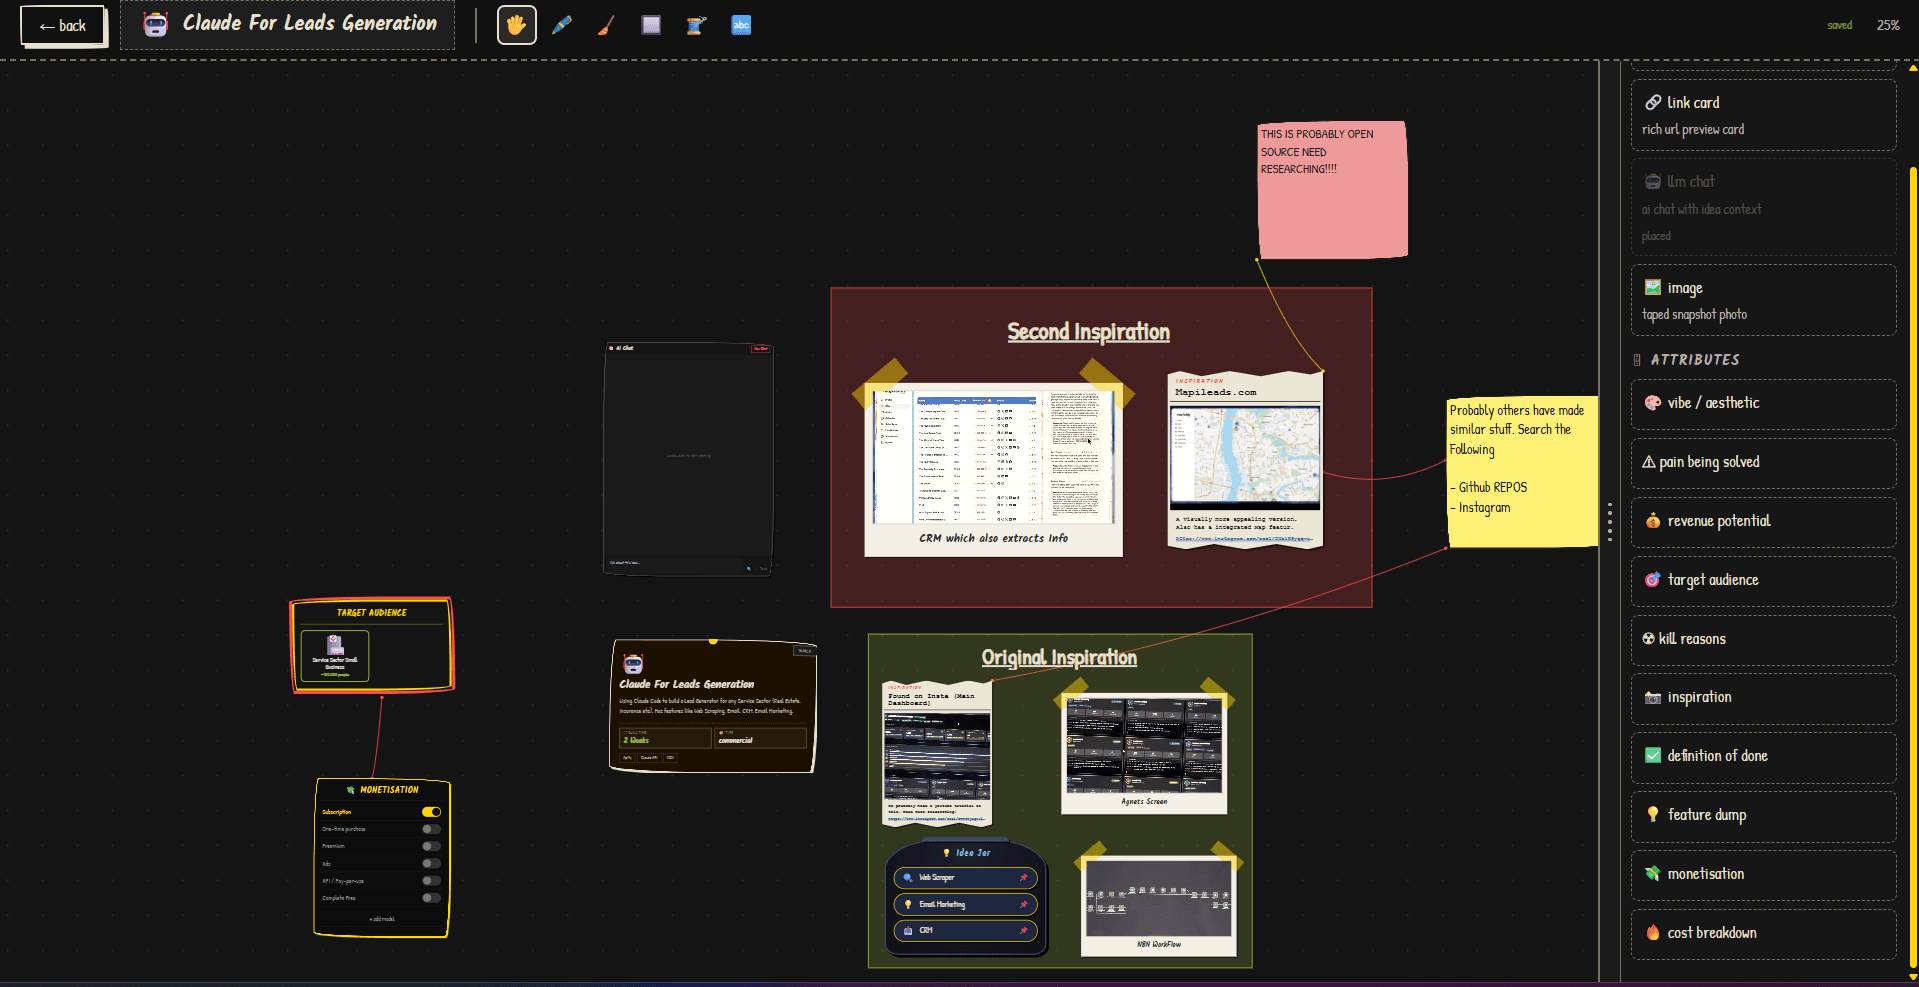Collapse the ATTRIBUTES section header

[1694, 360]
